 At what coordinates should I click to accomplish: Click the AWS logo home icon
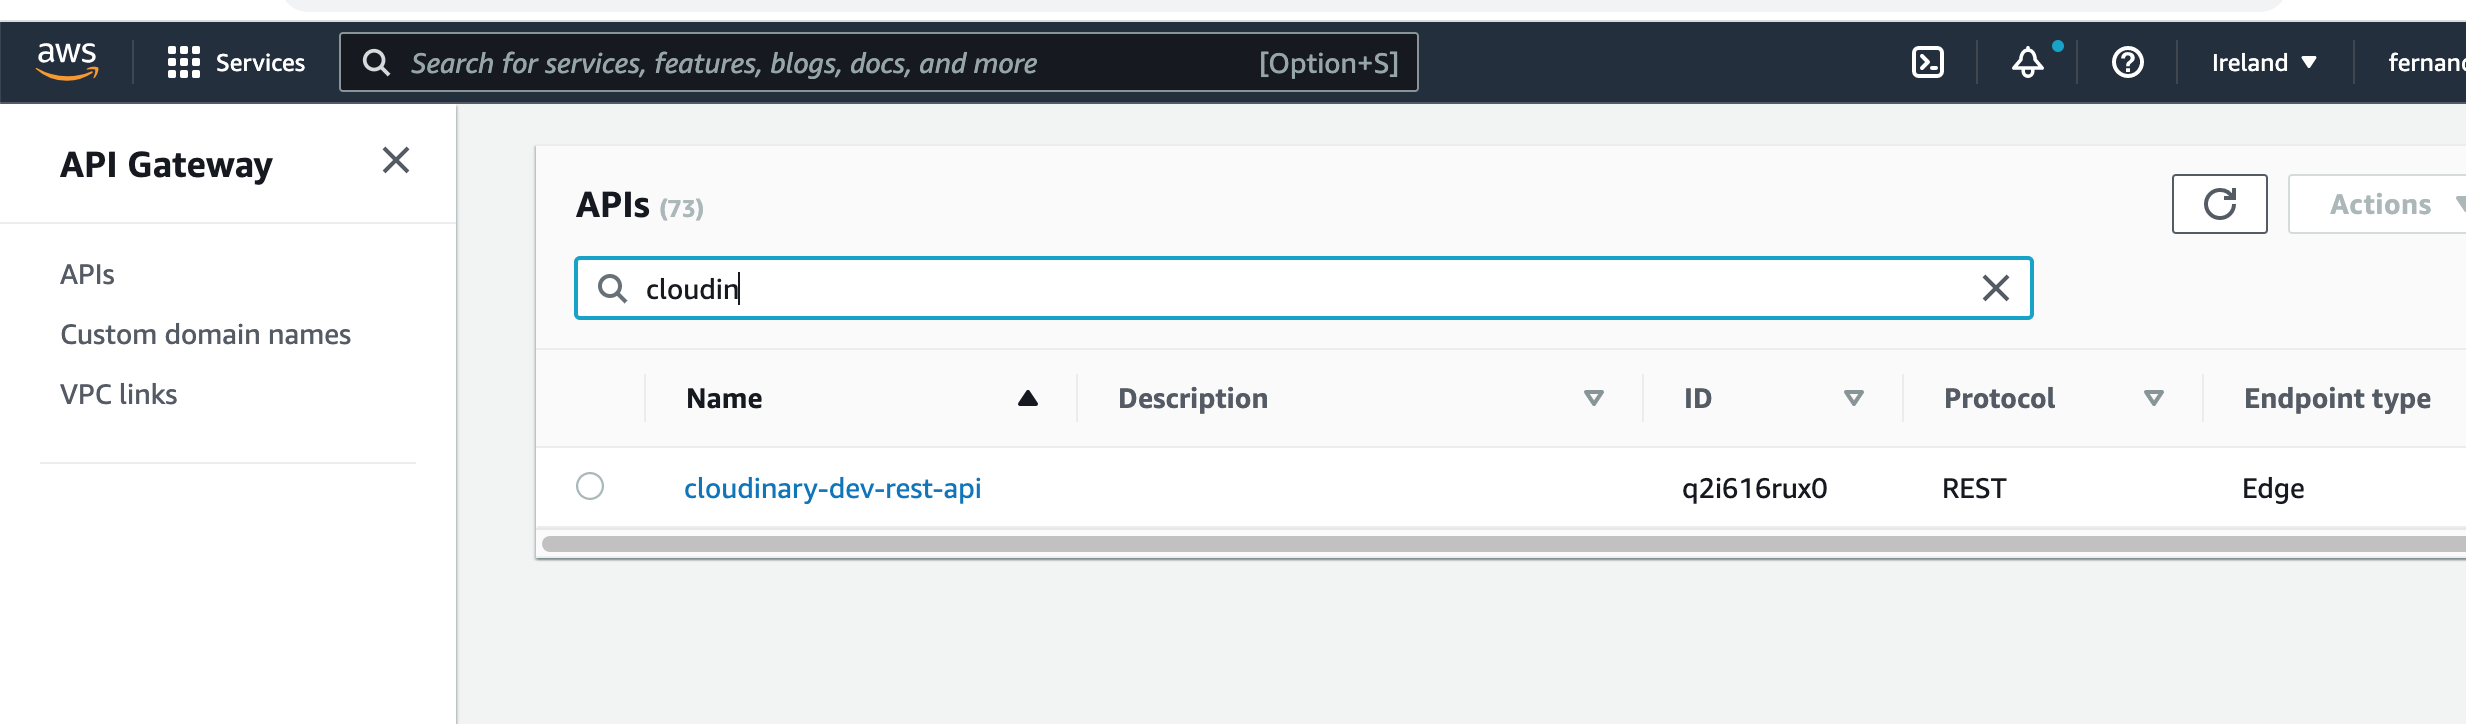pyautogui.click(x=67, y=61)
